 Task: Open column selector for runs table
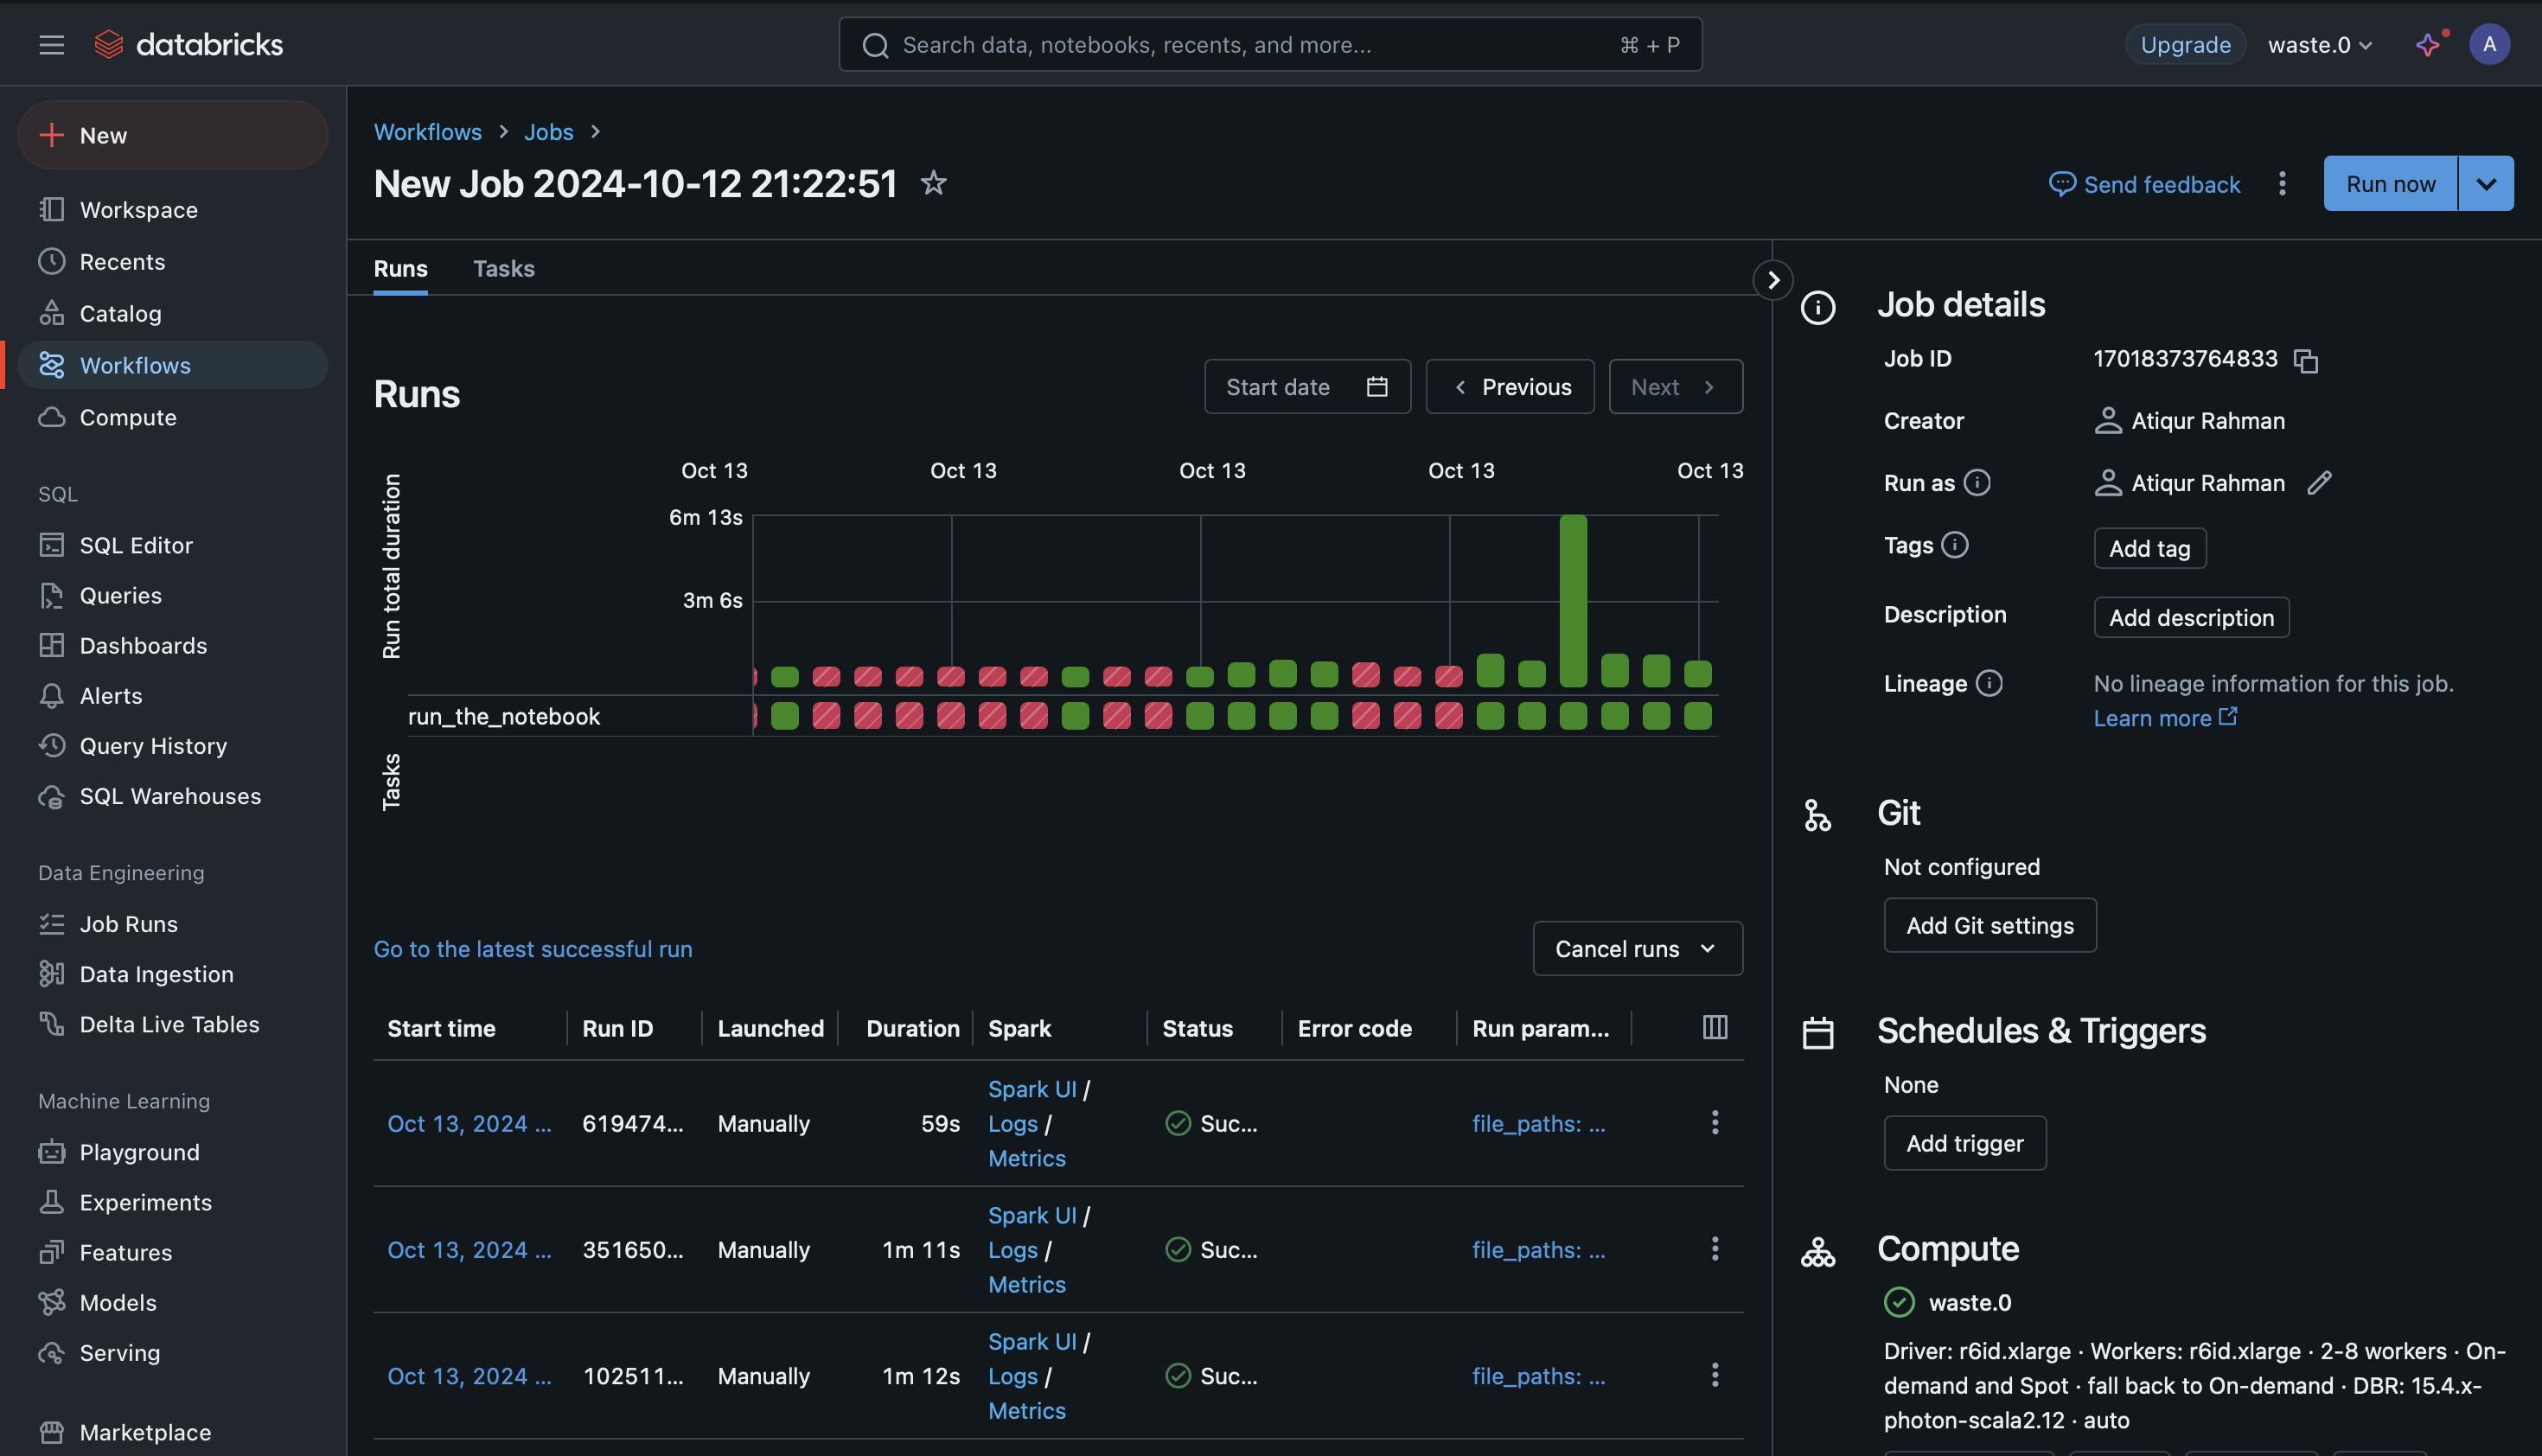tap(1714, 1027)
